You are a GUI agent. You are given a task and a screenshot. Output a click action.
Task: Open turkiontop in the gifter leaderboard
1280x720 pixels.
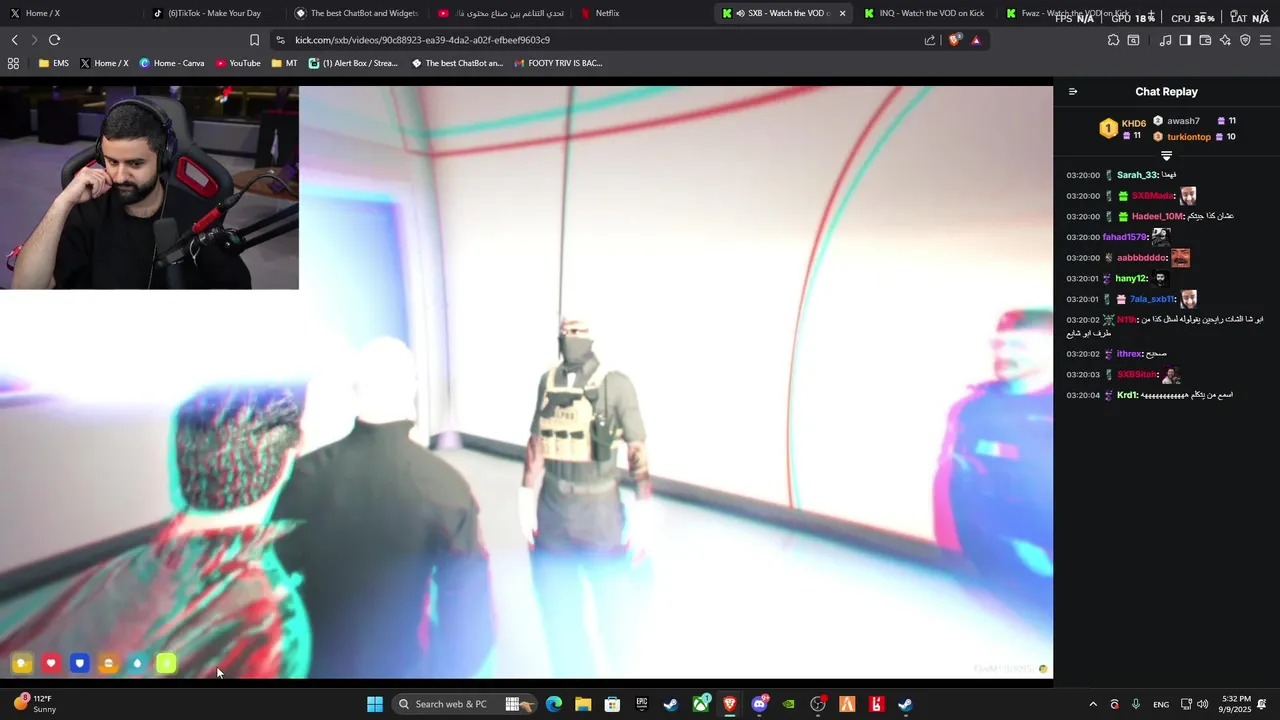click(x=1189, y=137)
